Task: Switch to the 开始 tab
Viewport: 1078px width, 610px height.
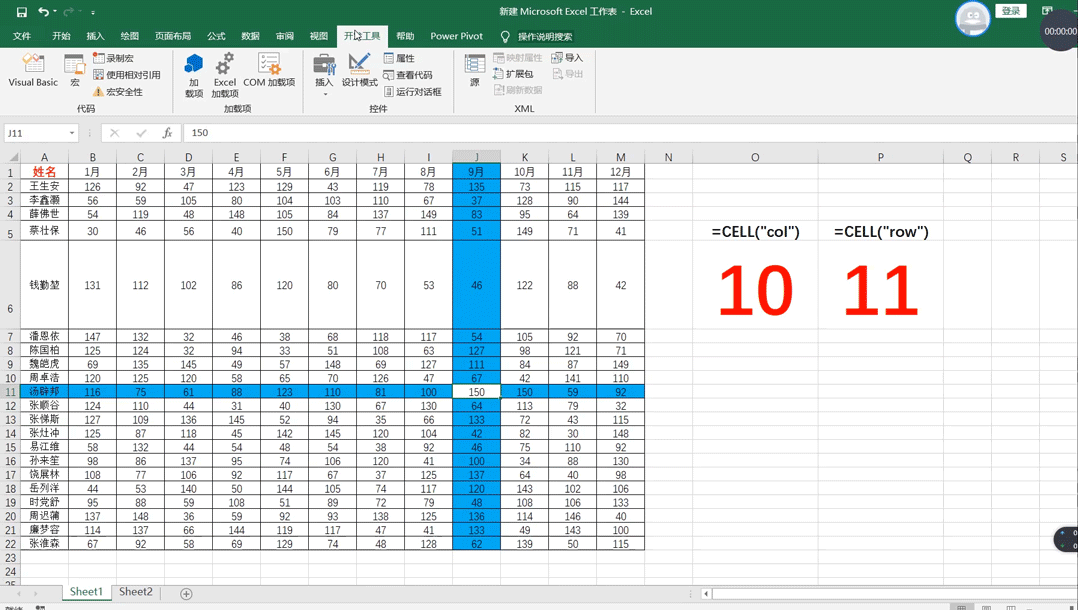Action: (x=61, y=36)
